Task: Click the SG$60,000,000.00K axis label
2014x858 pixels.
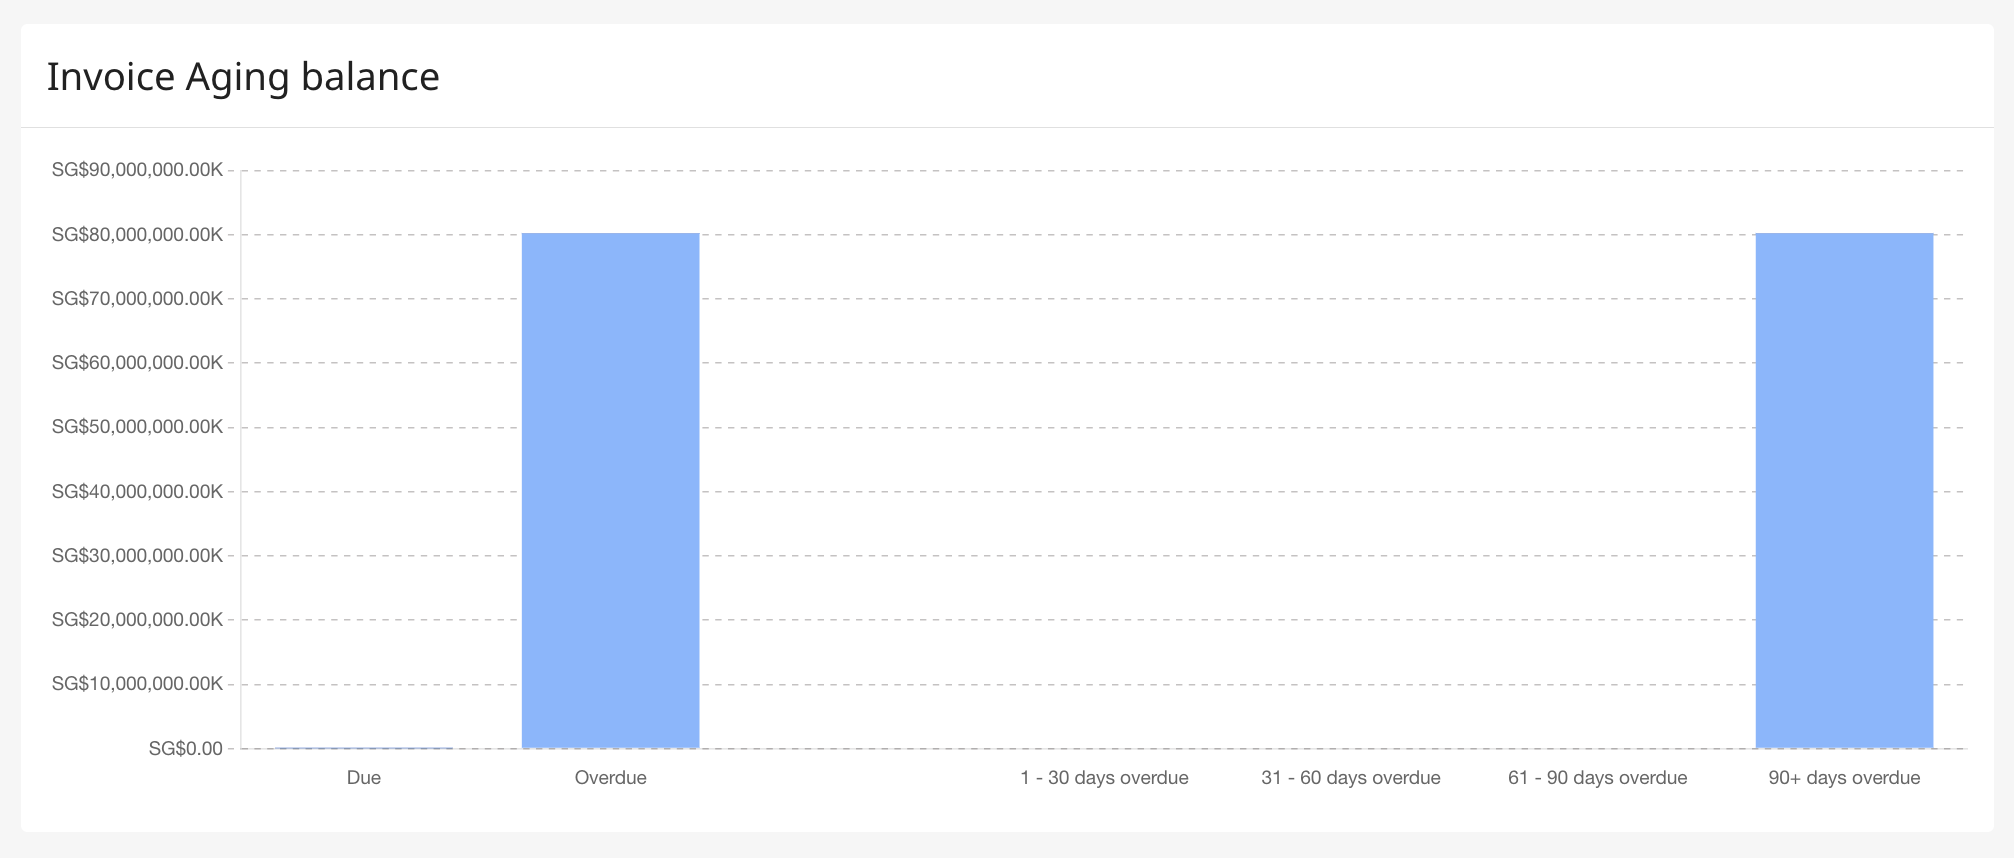Action: click(x=137, y=363)
